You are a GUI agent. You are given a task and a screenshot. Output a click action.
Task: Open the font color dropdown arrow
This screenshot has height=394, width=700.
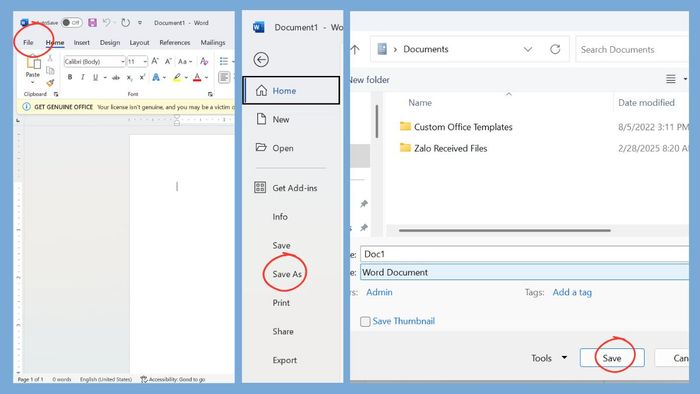tap(206, 78)
